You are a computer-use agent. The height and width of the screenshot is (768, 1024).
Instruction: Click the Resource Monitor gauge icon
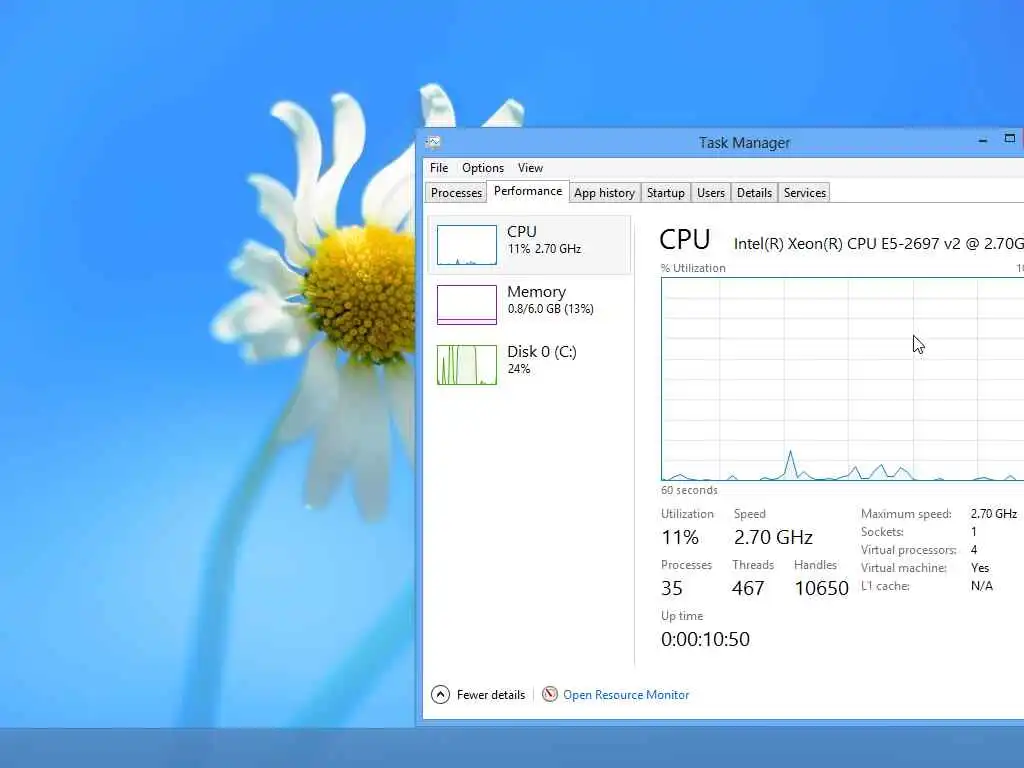point(550,694)
